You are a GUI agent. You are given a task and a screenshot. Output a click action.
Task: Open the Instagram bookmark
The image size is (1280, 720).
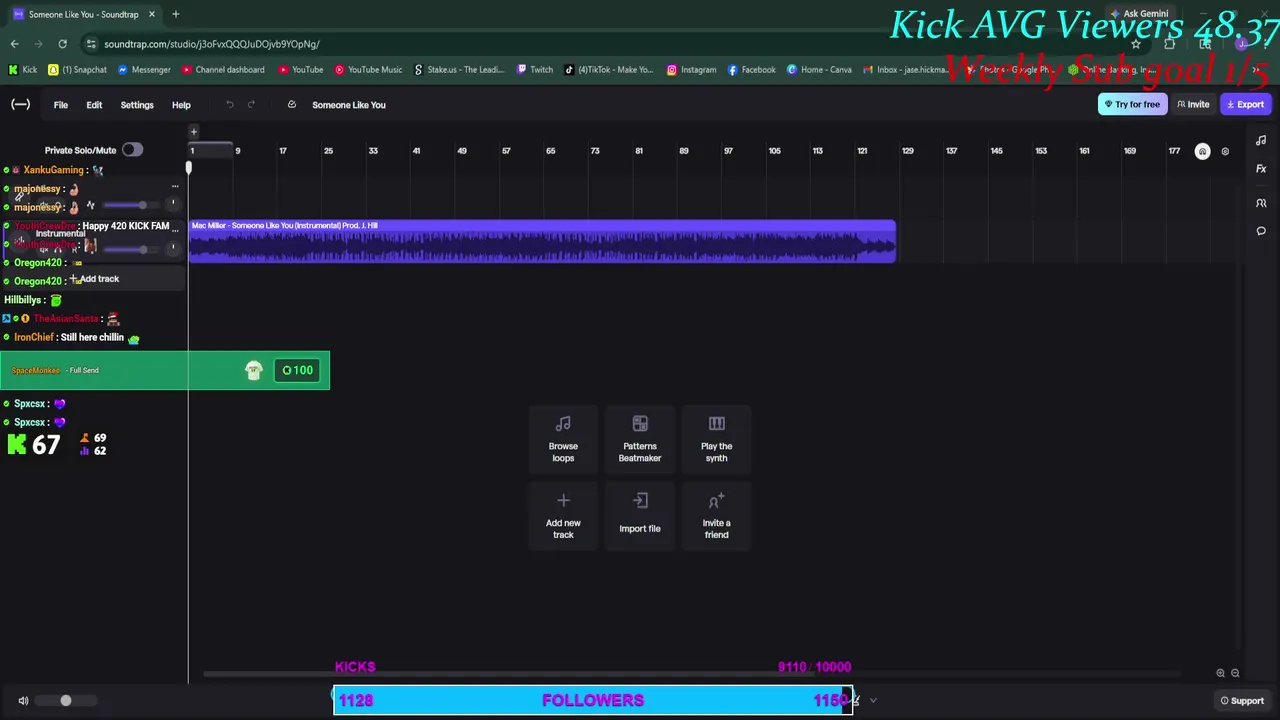click(x=691, y=70)
